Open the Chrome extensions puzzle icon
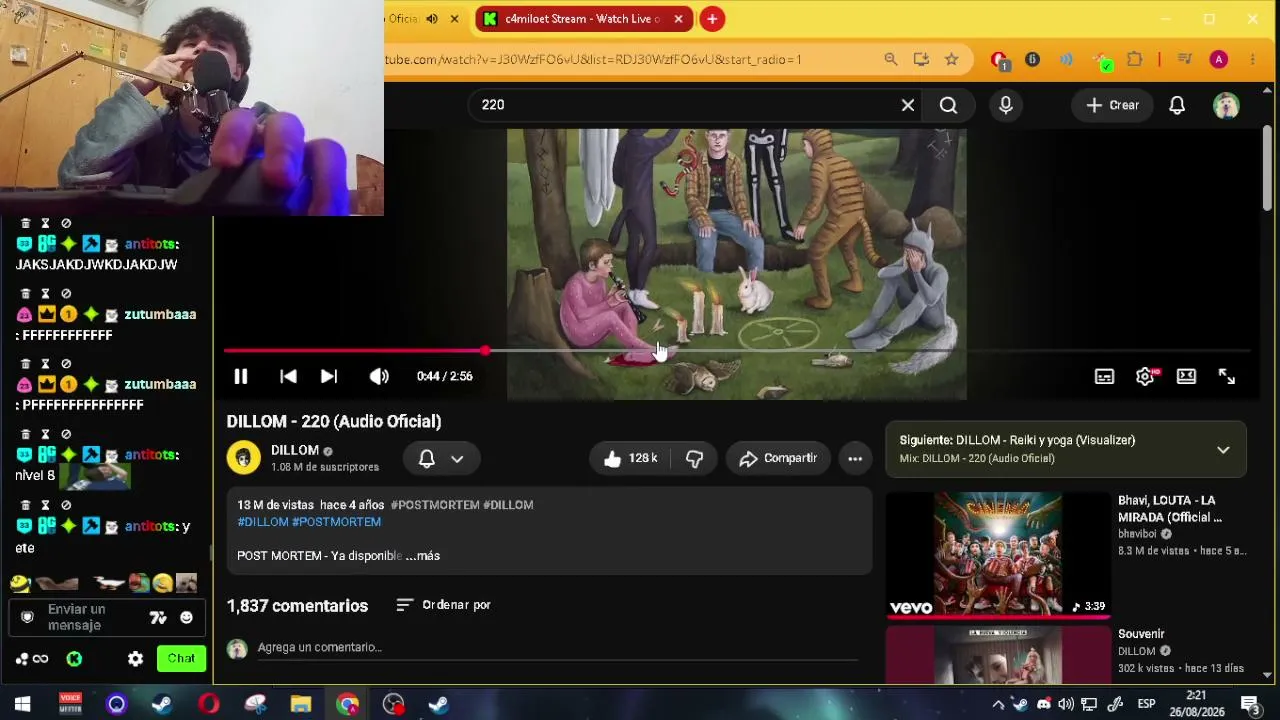Screen dimensions: 1280x720 pos(1135,60)
